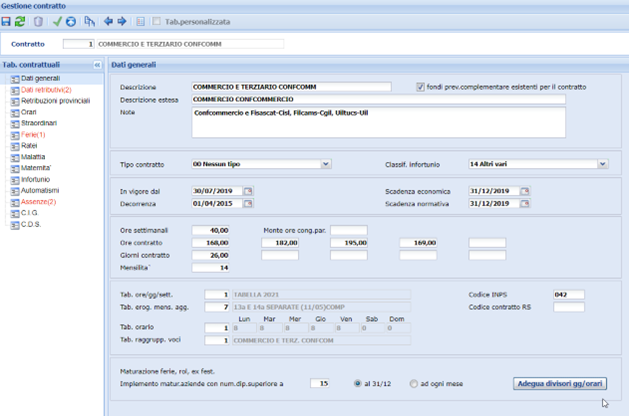Click the Save disk icon in toolbar
The image size is (629, 417).
tap(6, 22)
